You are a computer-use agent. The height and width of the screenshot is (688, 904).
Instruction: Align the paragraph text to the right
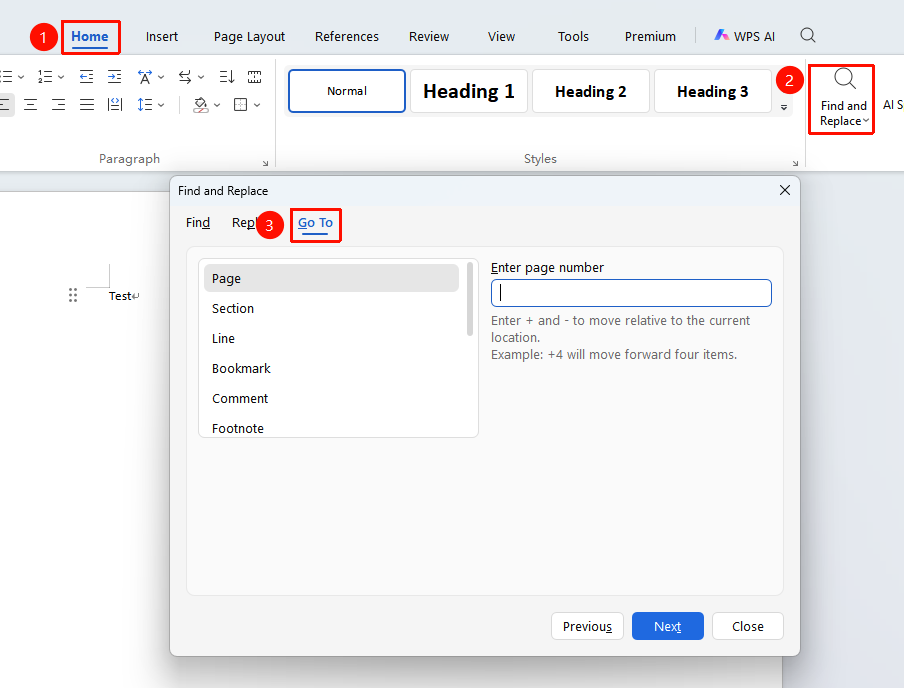(x=58, y=104)
